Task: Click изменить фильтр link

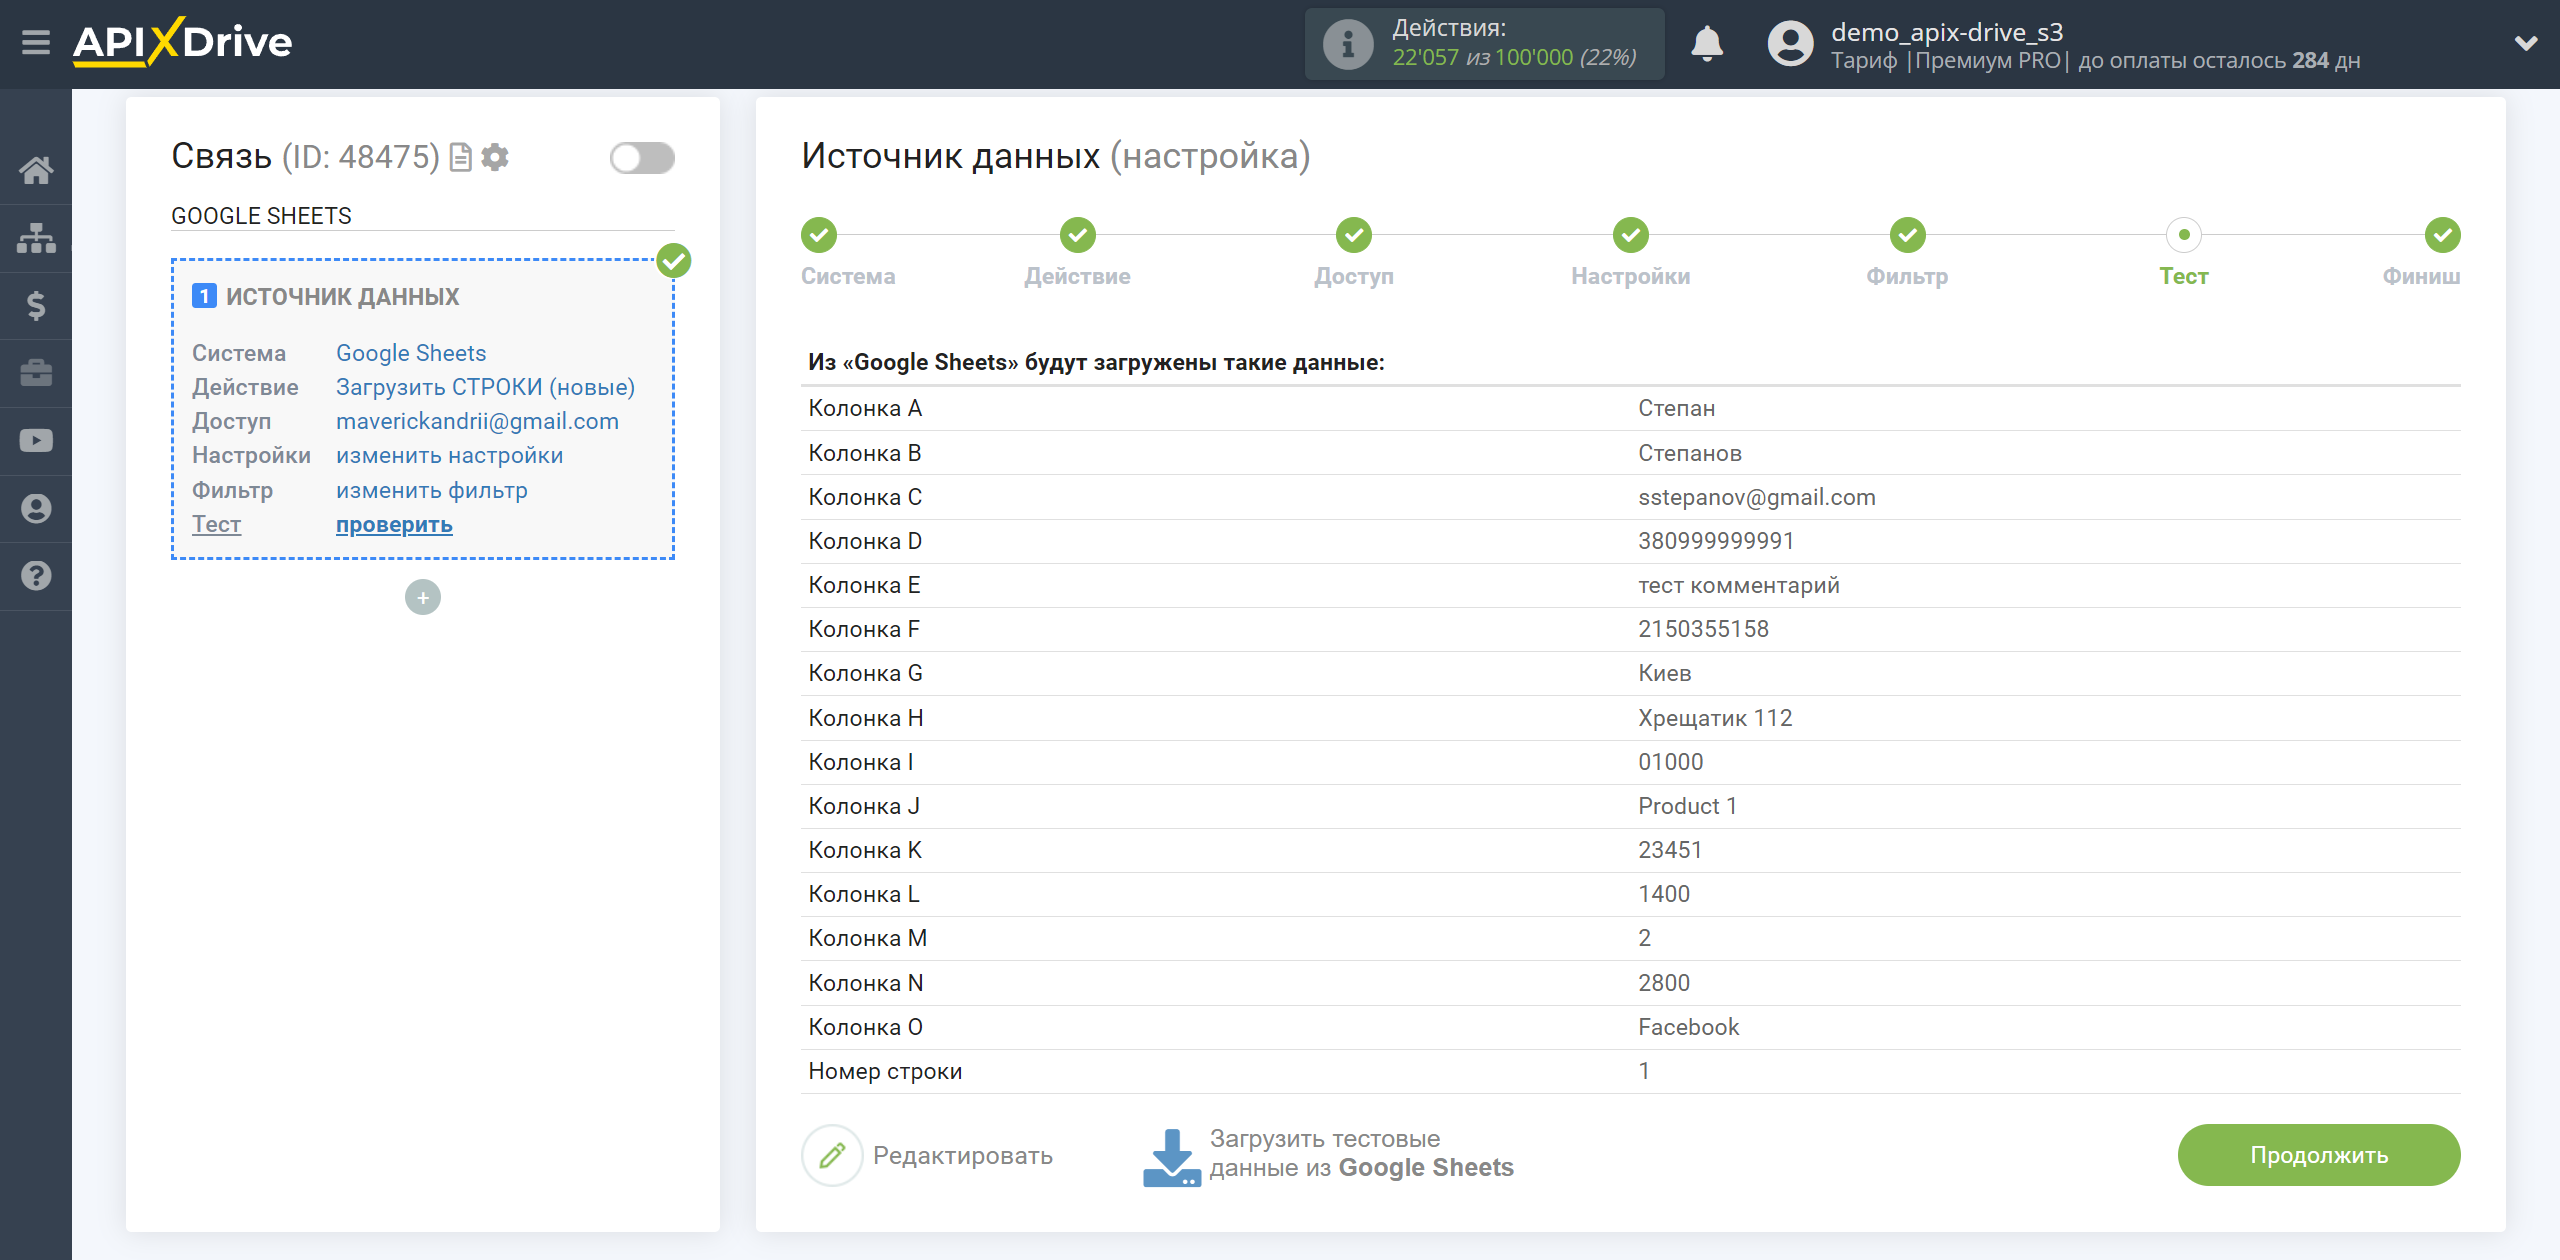Action: coord(431,490)
